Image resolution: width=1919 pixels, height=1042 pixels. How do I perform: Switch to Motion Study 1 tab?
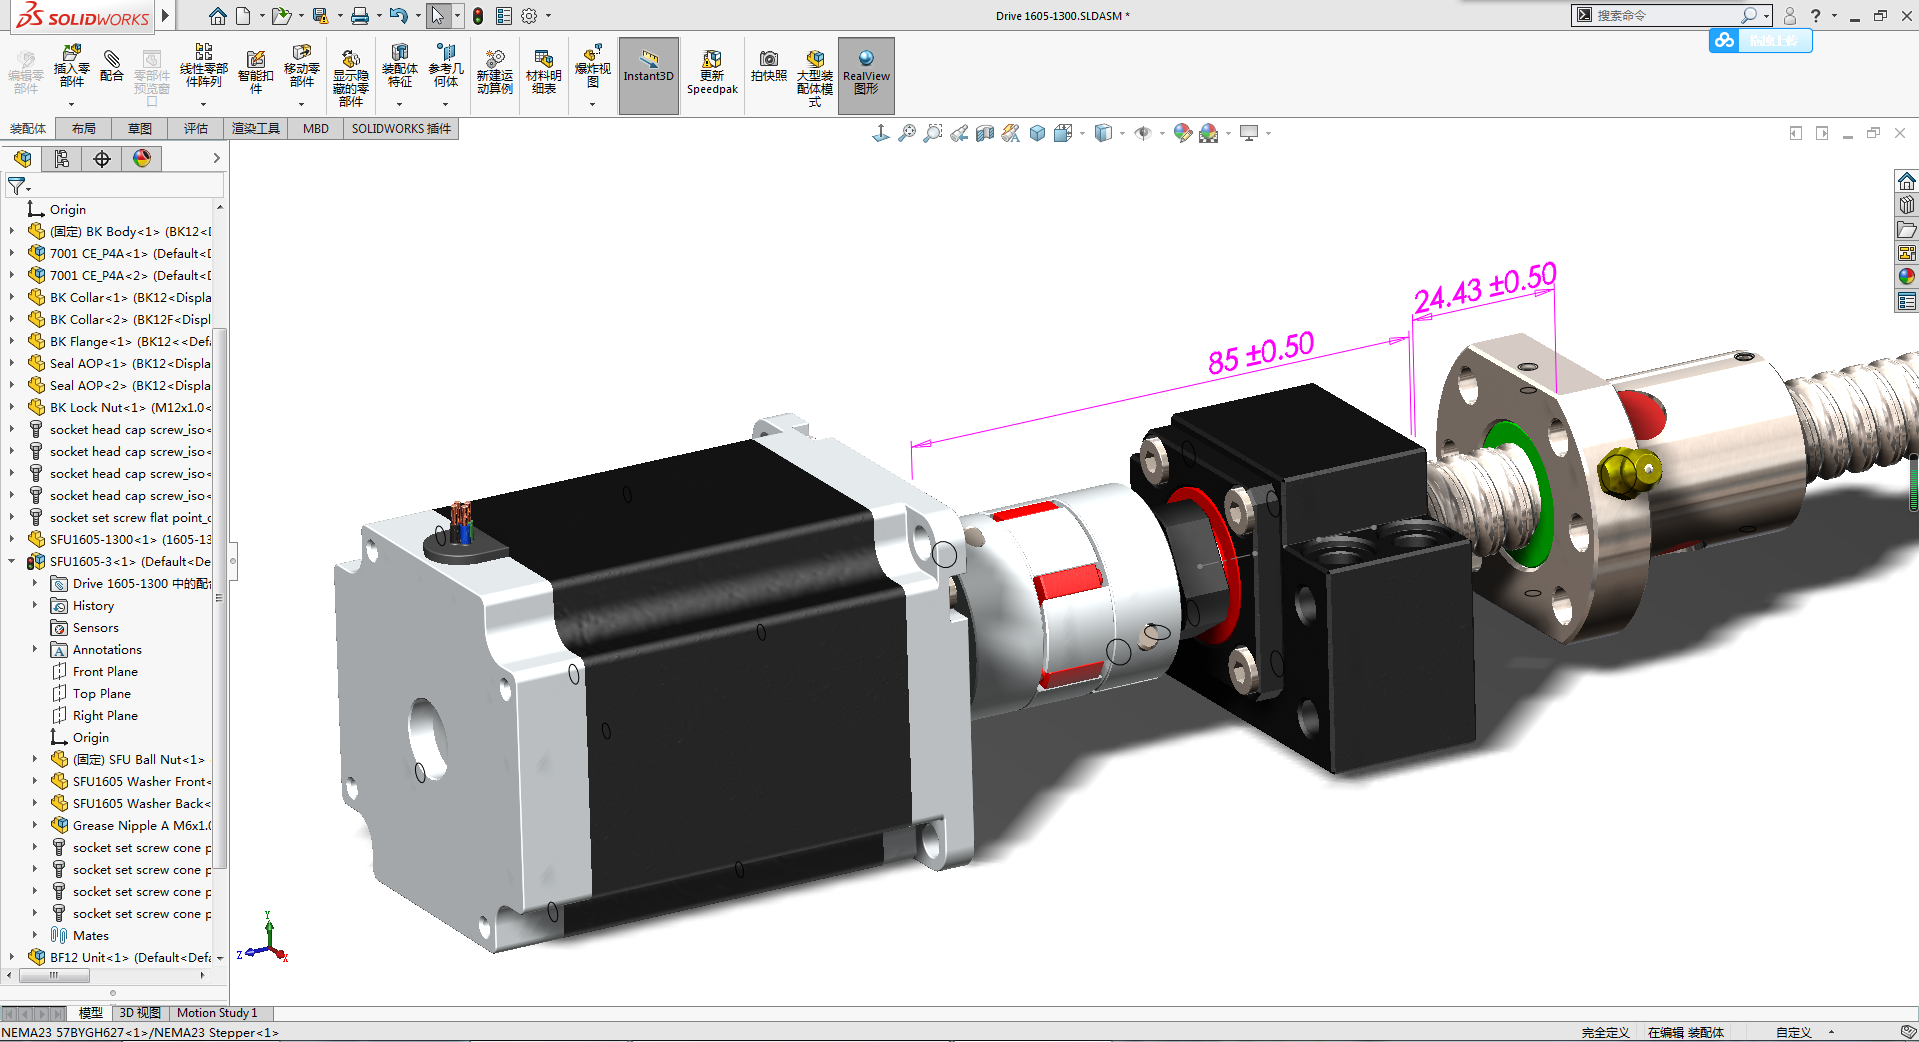click(x=217, y=1013)
